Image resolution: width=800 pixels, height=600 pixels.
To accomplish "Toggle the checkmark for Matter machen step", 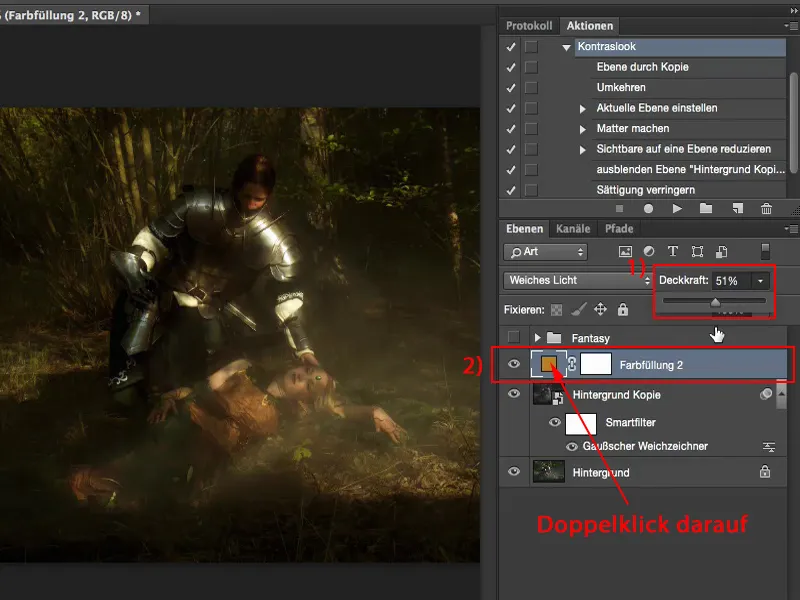I will 510,129.
